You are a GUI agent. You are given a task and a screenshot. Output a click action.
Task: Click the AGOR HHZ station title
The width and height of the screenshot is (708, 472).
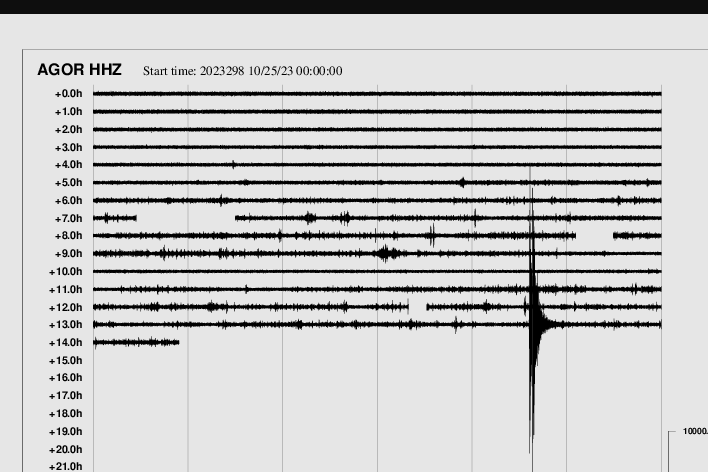79,70
